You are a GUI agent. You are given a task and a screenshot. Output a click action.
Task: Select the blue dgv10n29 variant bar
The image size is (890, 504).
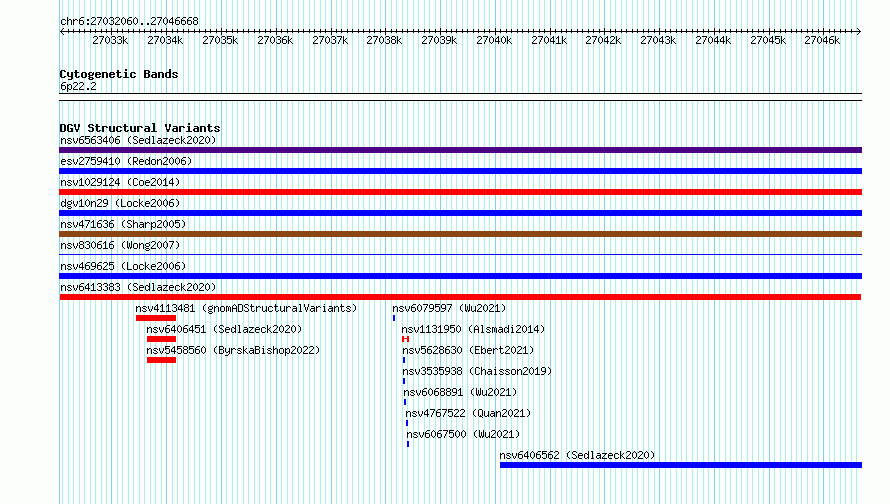click(x=460, y=213)
